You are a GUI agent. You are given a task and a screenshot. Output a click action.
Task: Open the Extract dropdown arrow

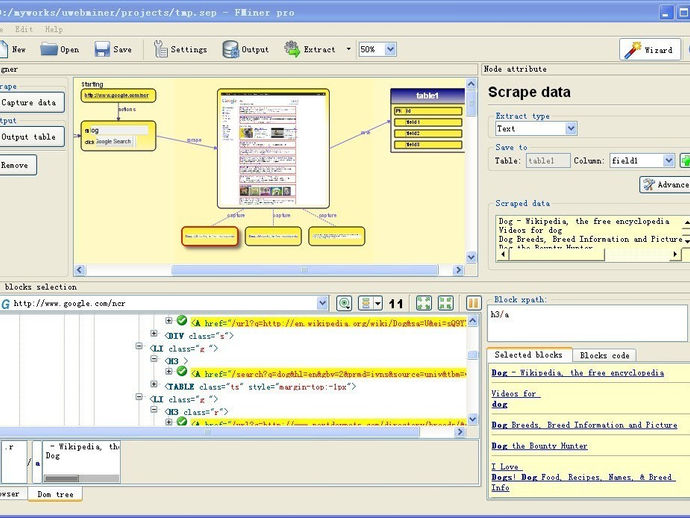pyautogui.click(x=349, y=49)
